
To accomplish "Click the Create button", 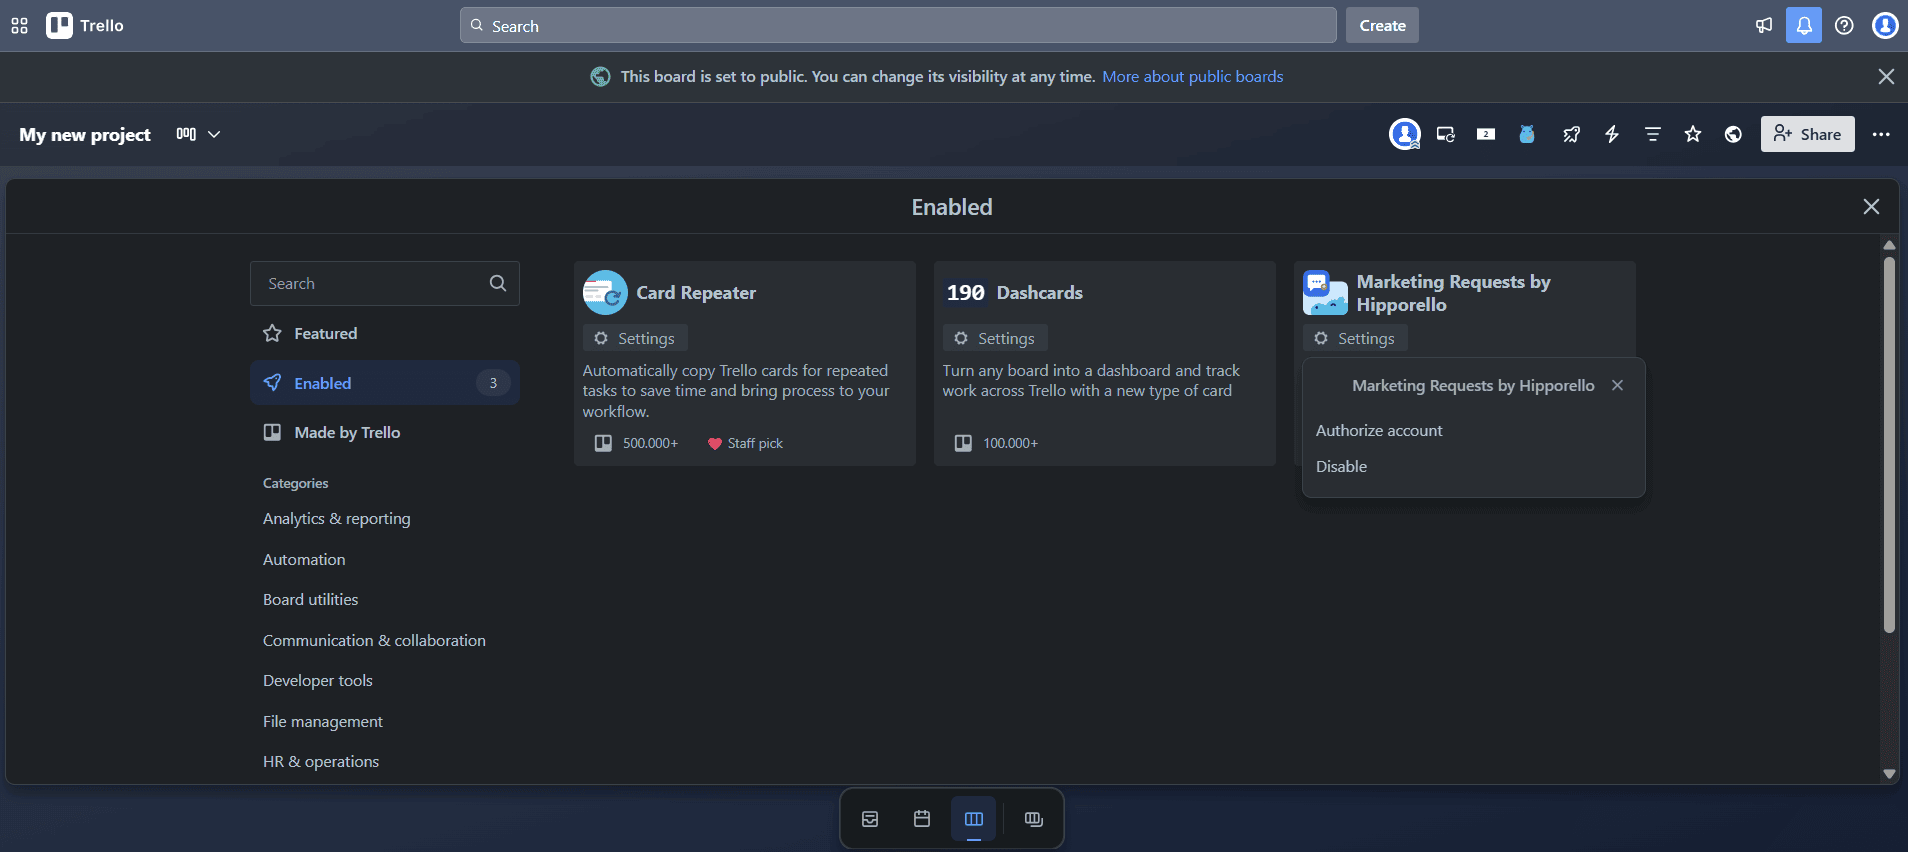I will [x=1382, y=26].
